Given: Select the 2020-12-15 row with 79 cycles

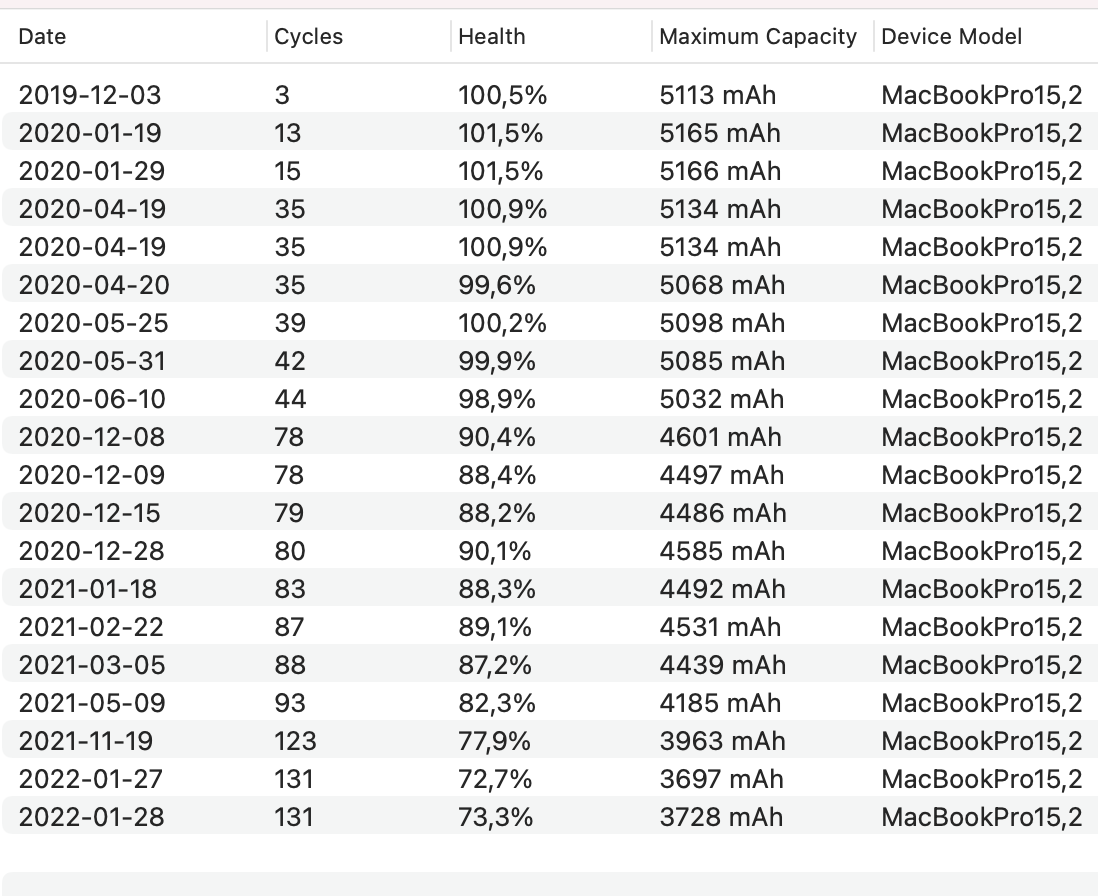Looking at the screenshot, I should [x=550, y=513].
